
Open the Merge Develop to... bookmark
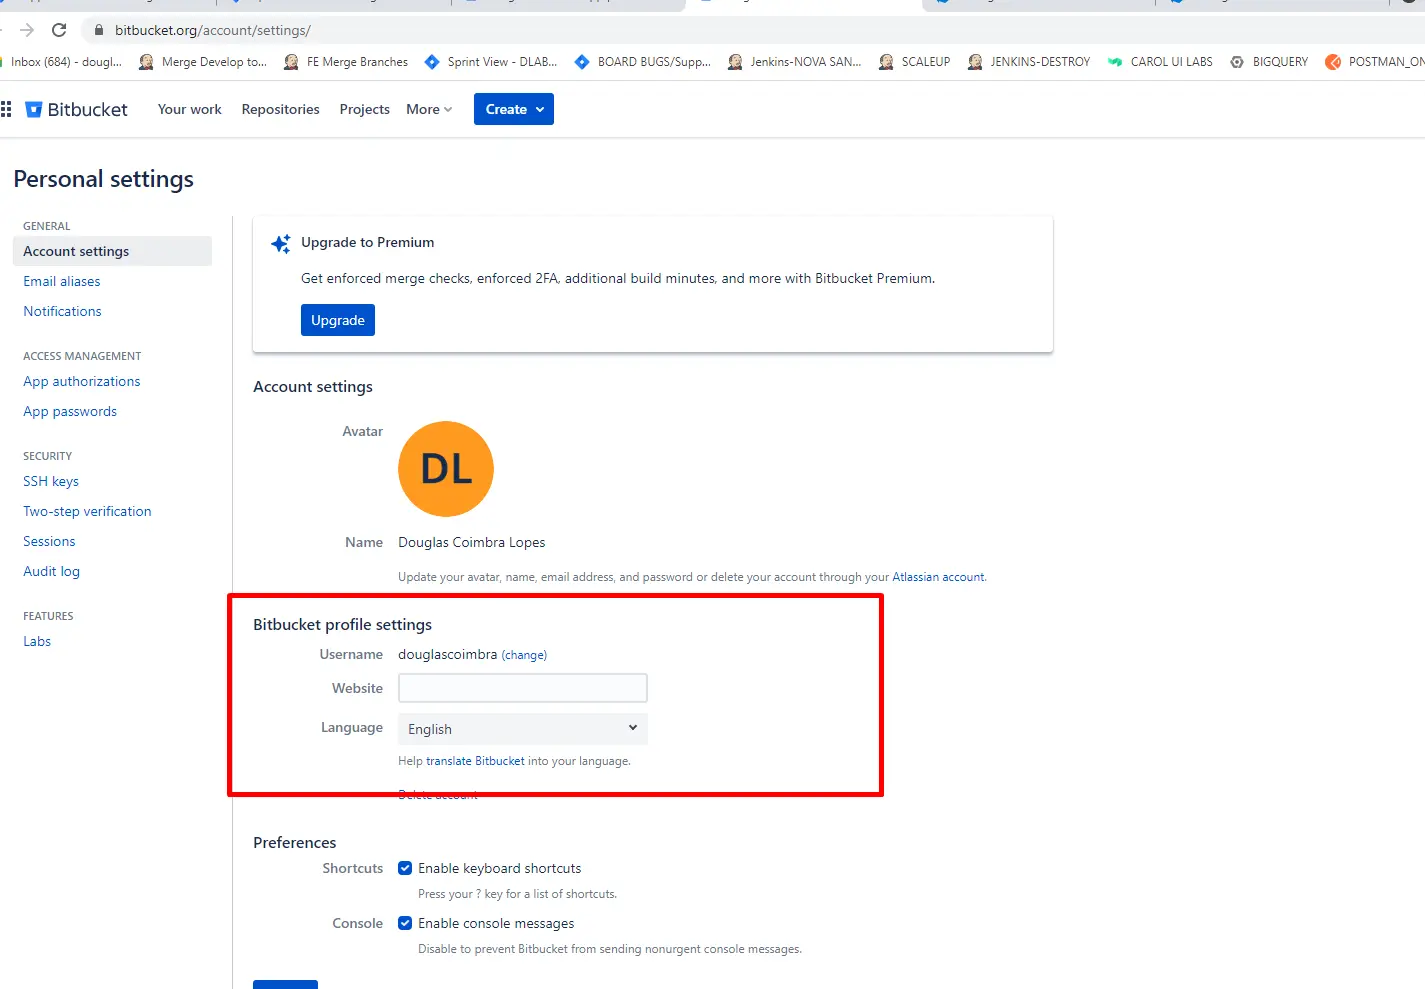[202, 62]
